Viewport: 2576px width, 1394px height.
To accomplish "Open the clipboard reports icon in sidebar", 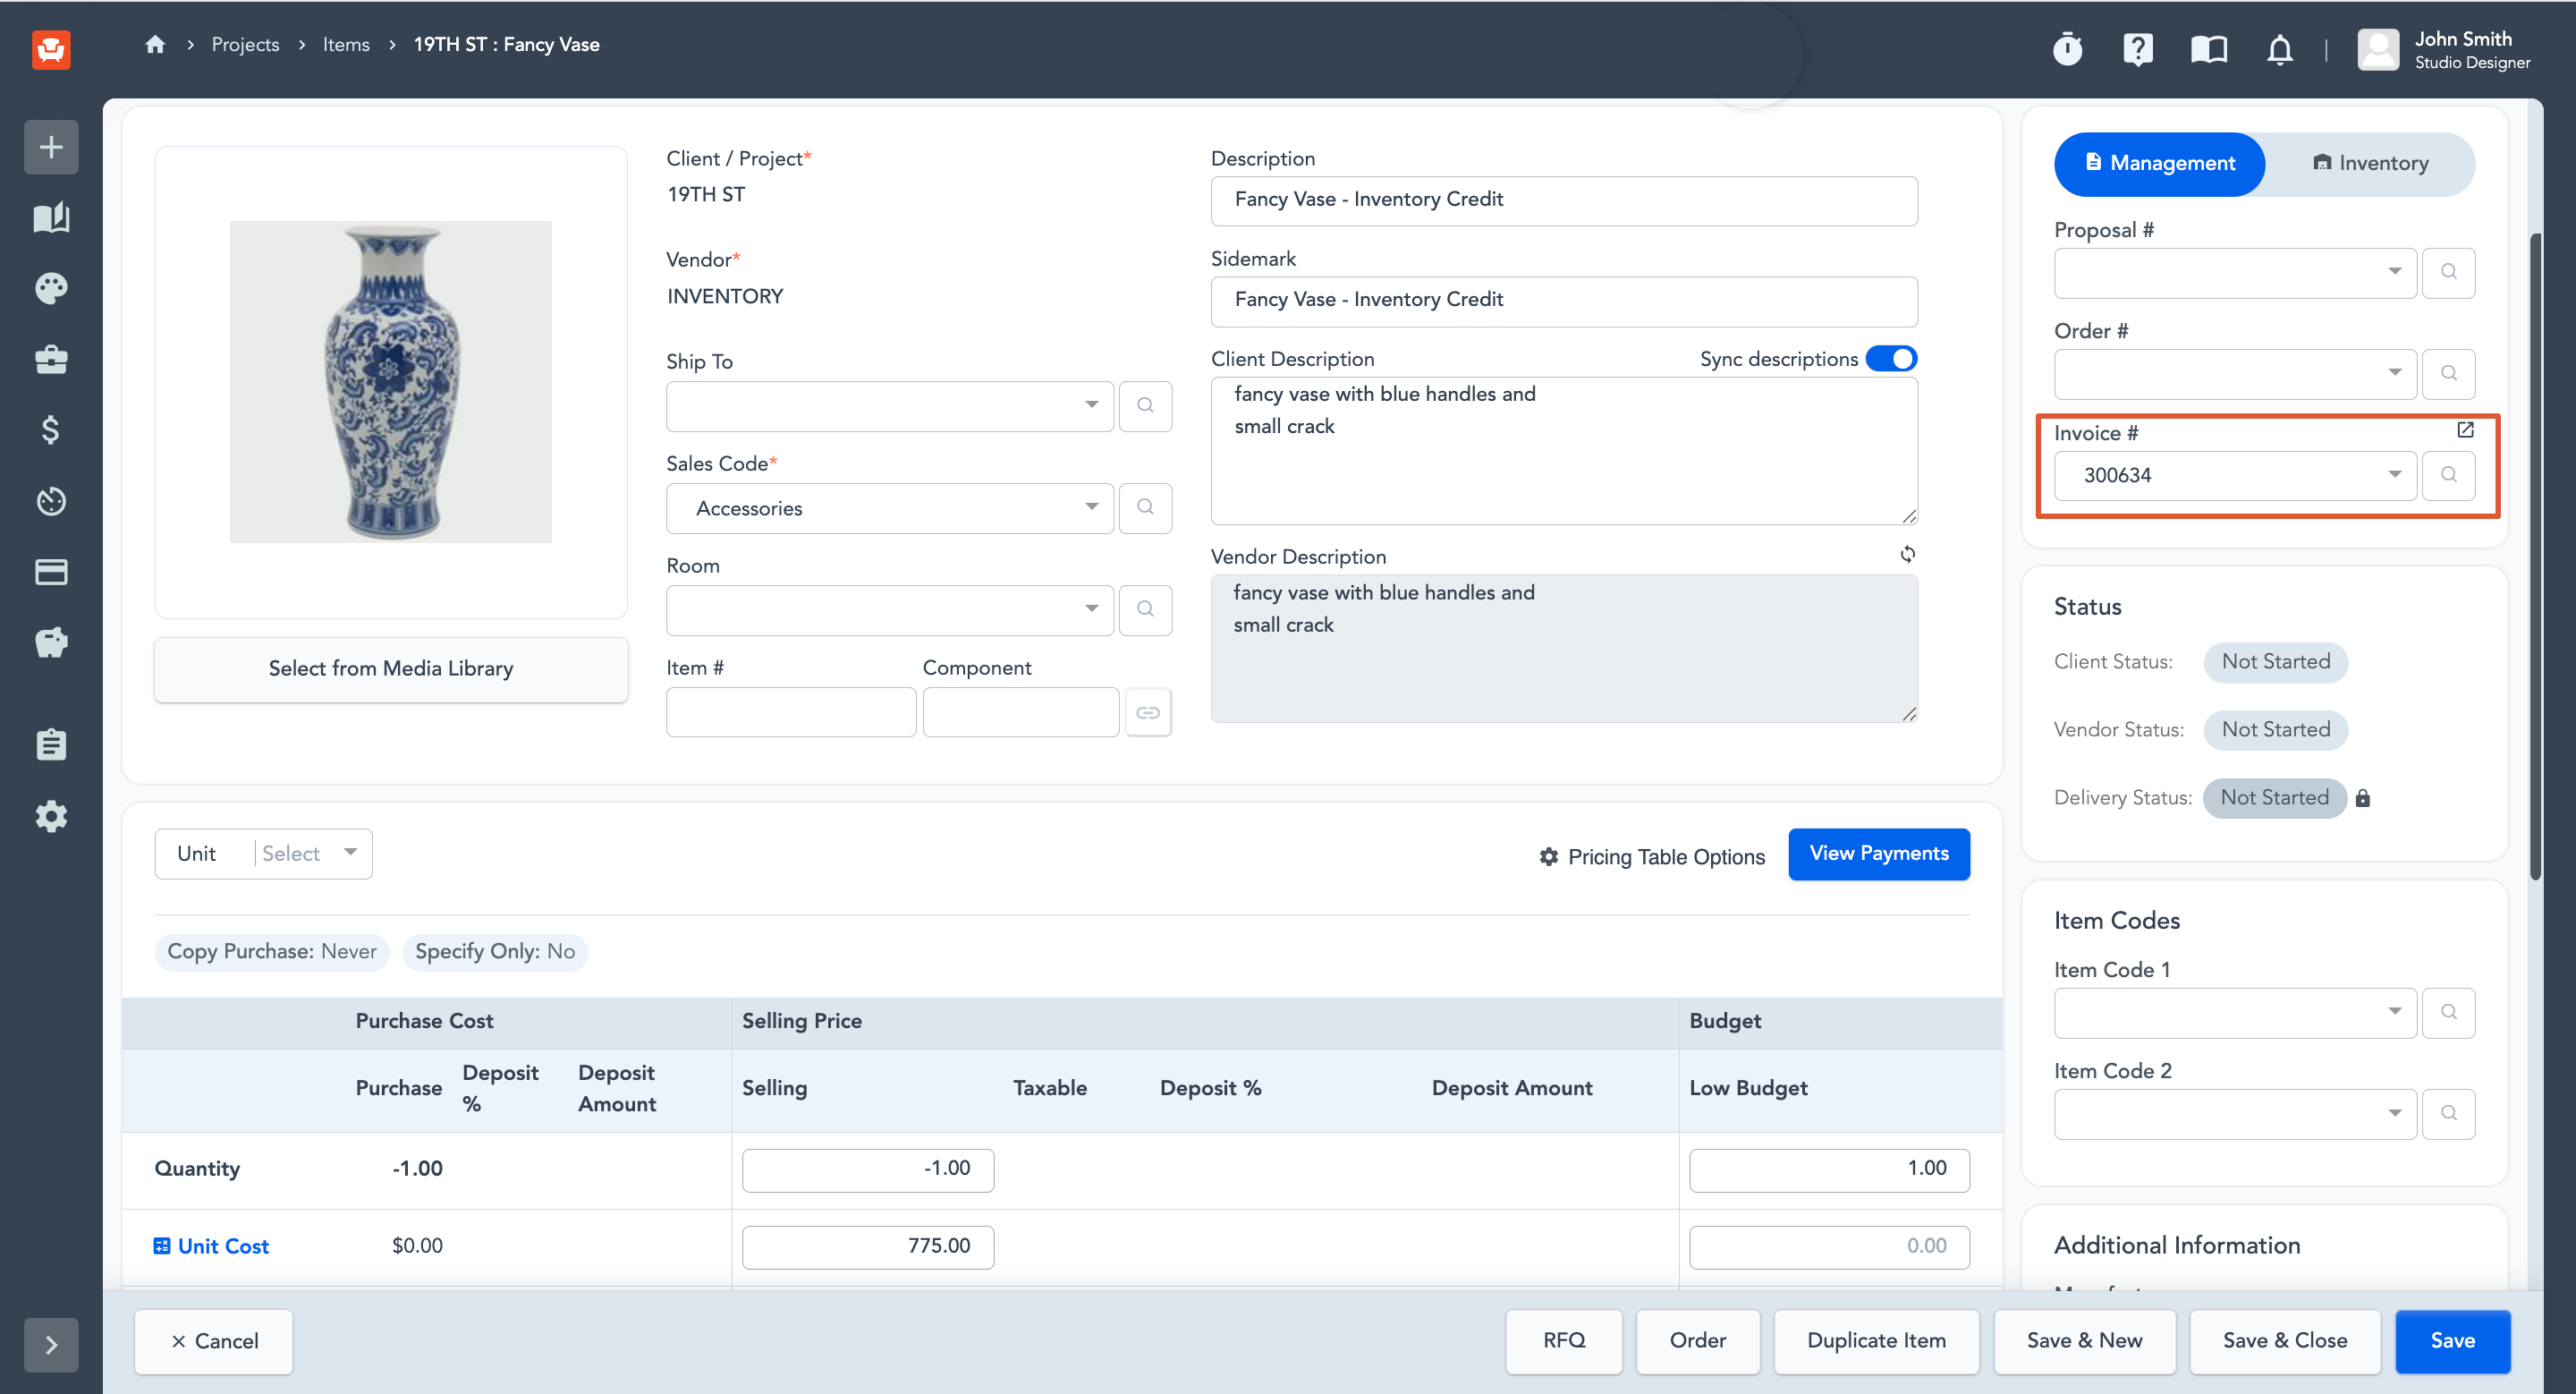I will (x=51, y=744).
